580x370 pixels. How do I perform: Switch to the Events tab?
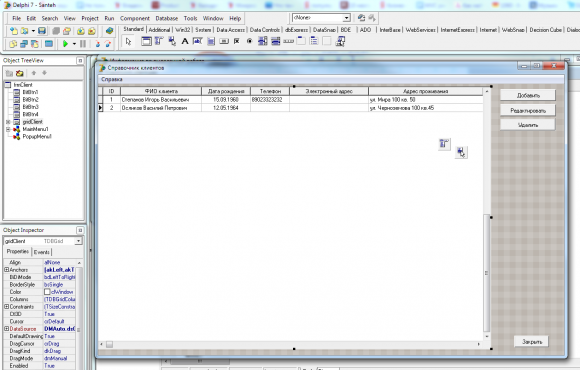pyautogui.click(x=41, y=252)
